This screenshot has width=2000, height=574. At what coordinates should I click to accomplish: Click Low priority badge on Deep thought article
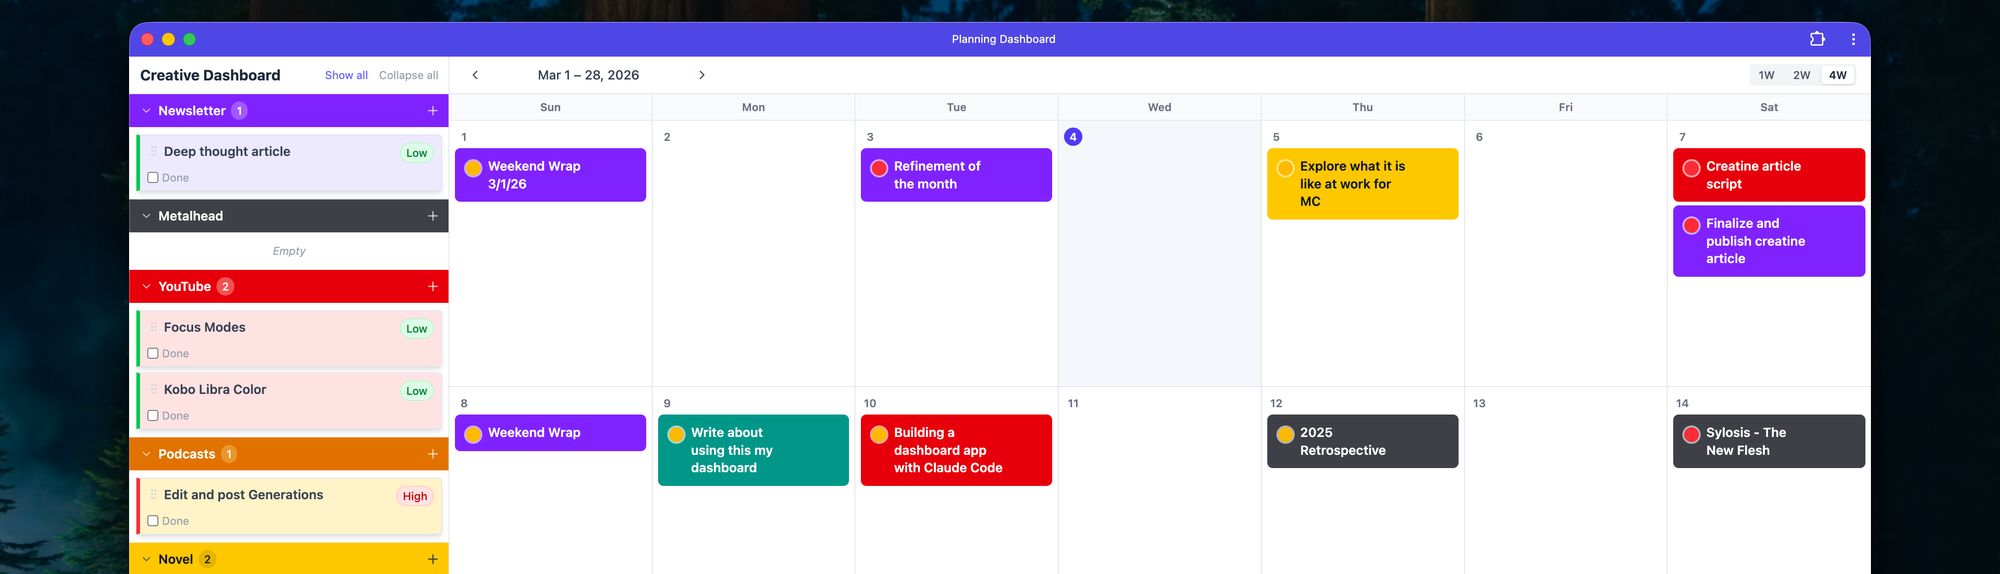pos(417,153)
